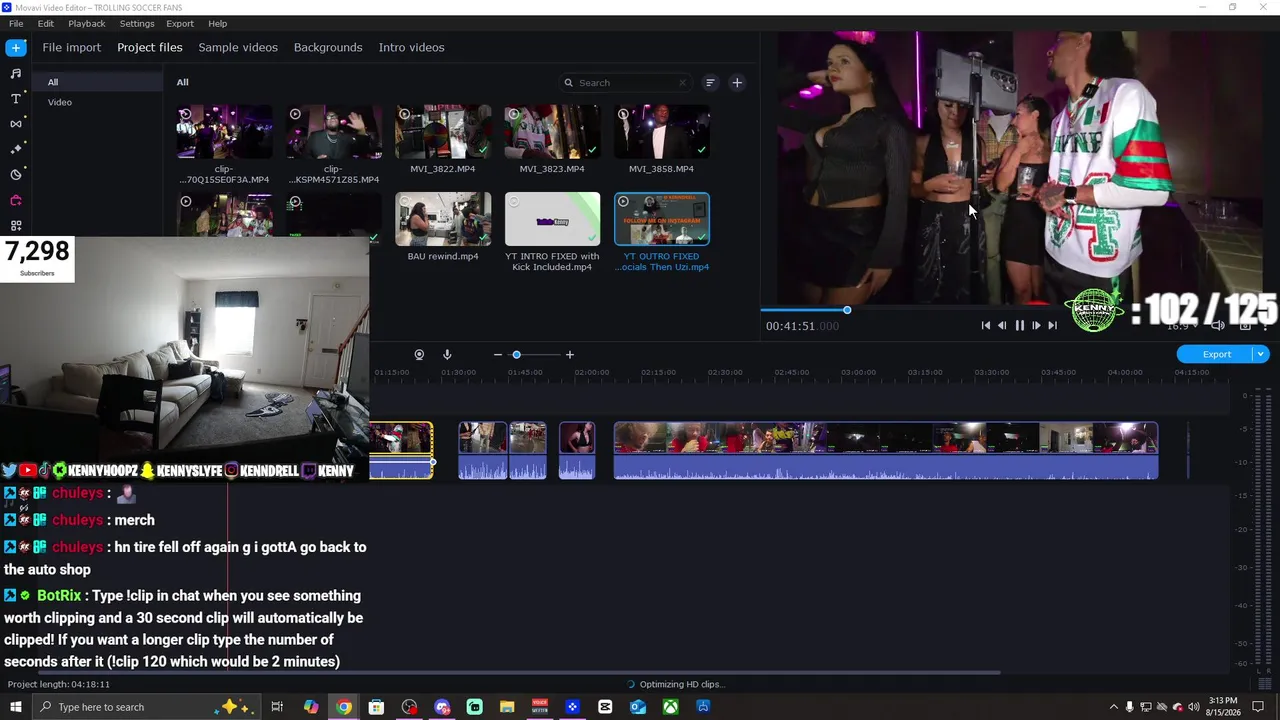Open the sort options icon beside search
Viewport: 1280px width, 720px height.
710,83
